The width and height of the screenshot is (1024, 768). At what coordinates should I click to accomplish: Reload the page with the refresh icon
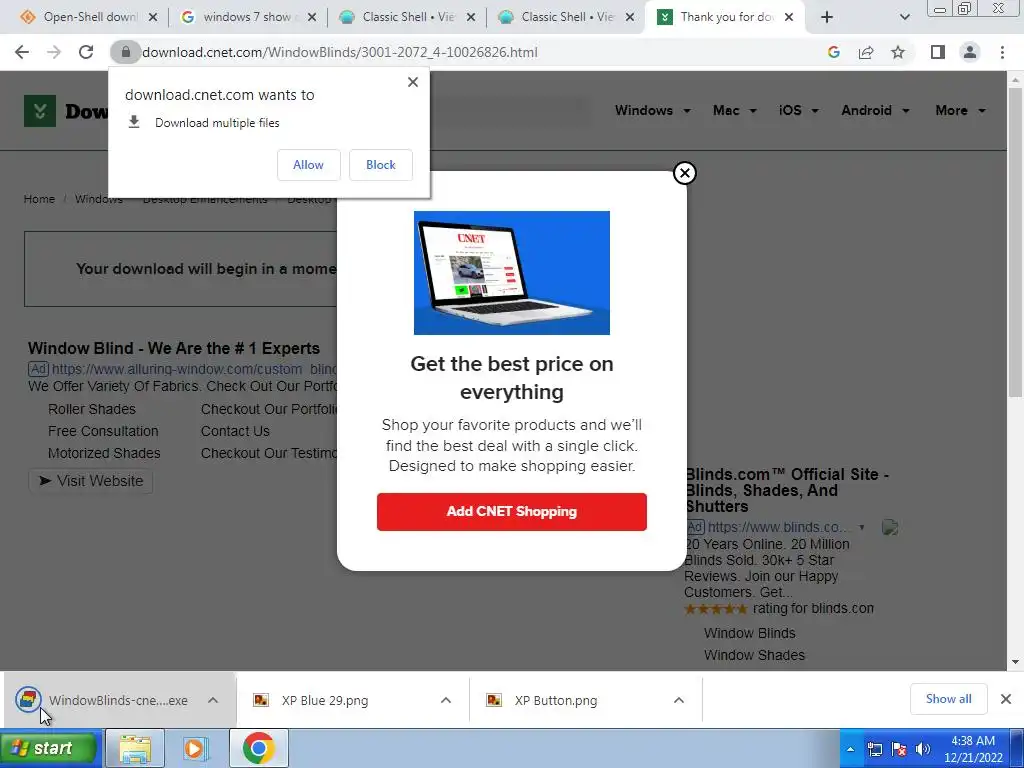[86, 52]
